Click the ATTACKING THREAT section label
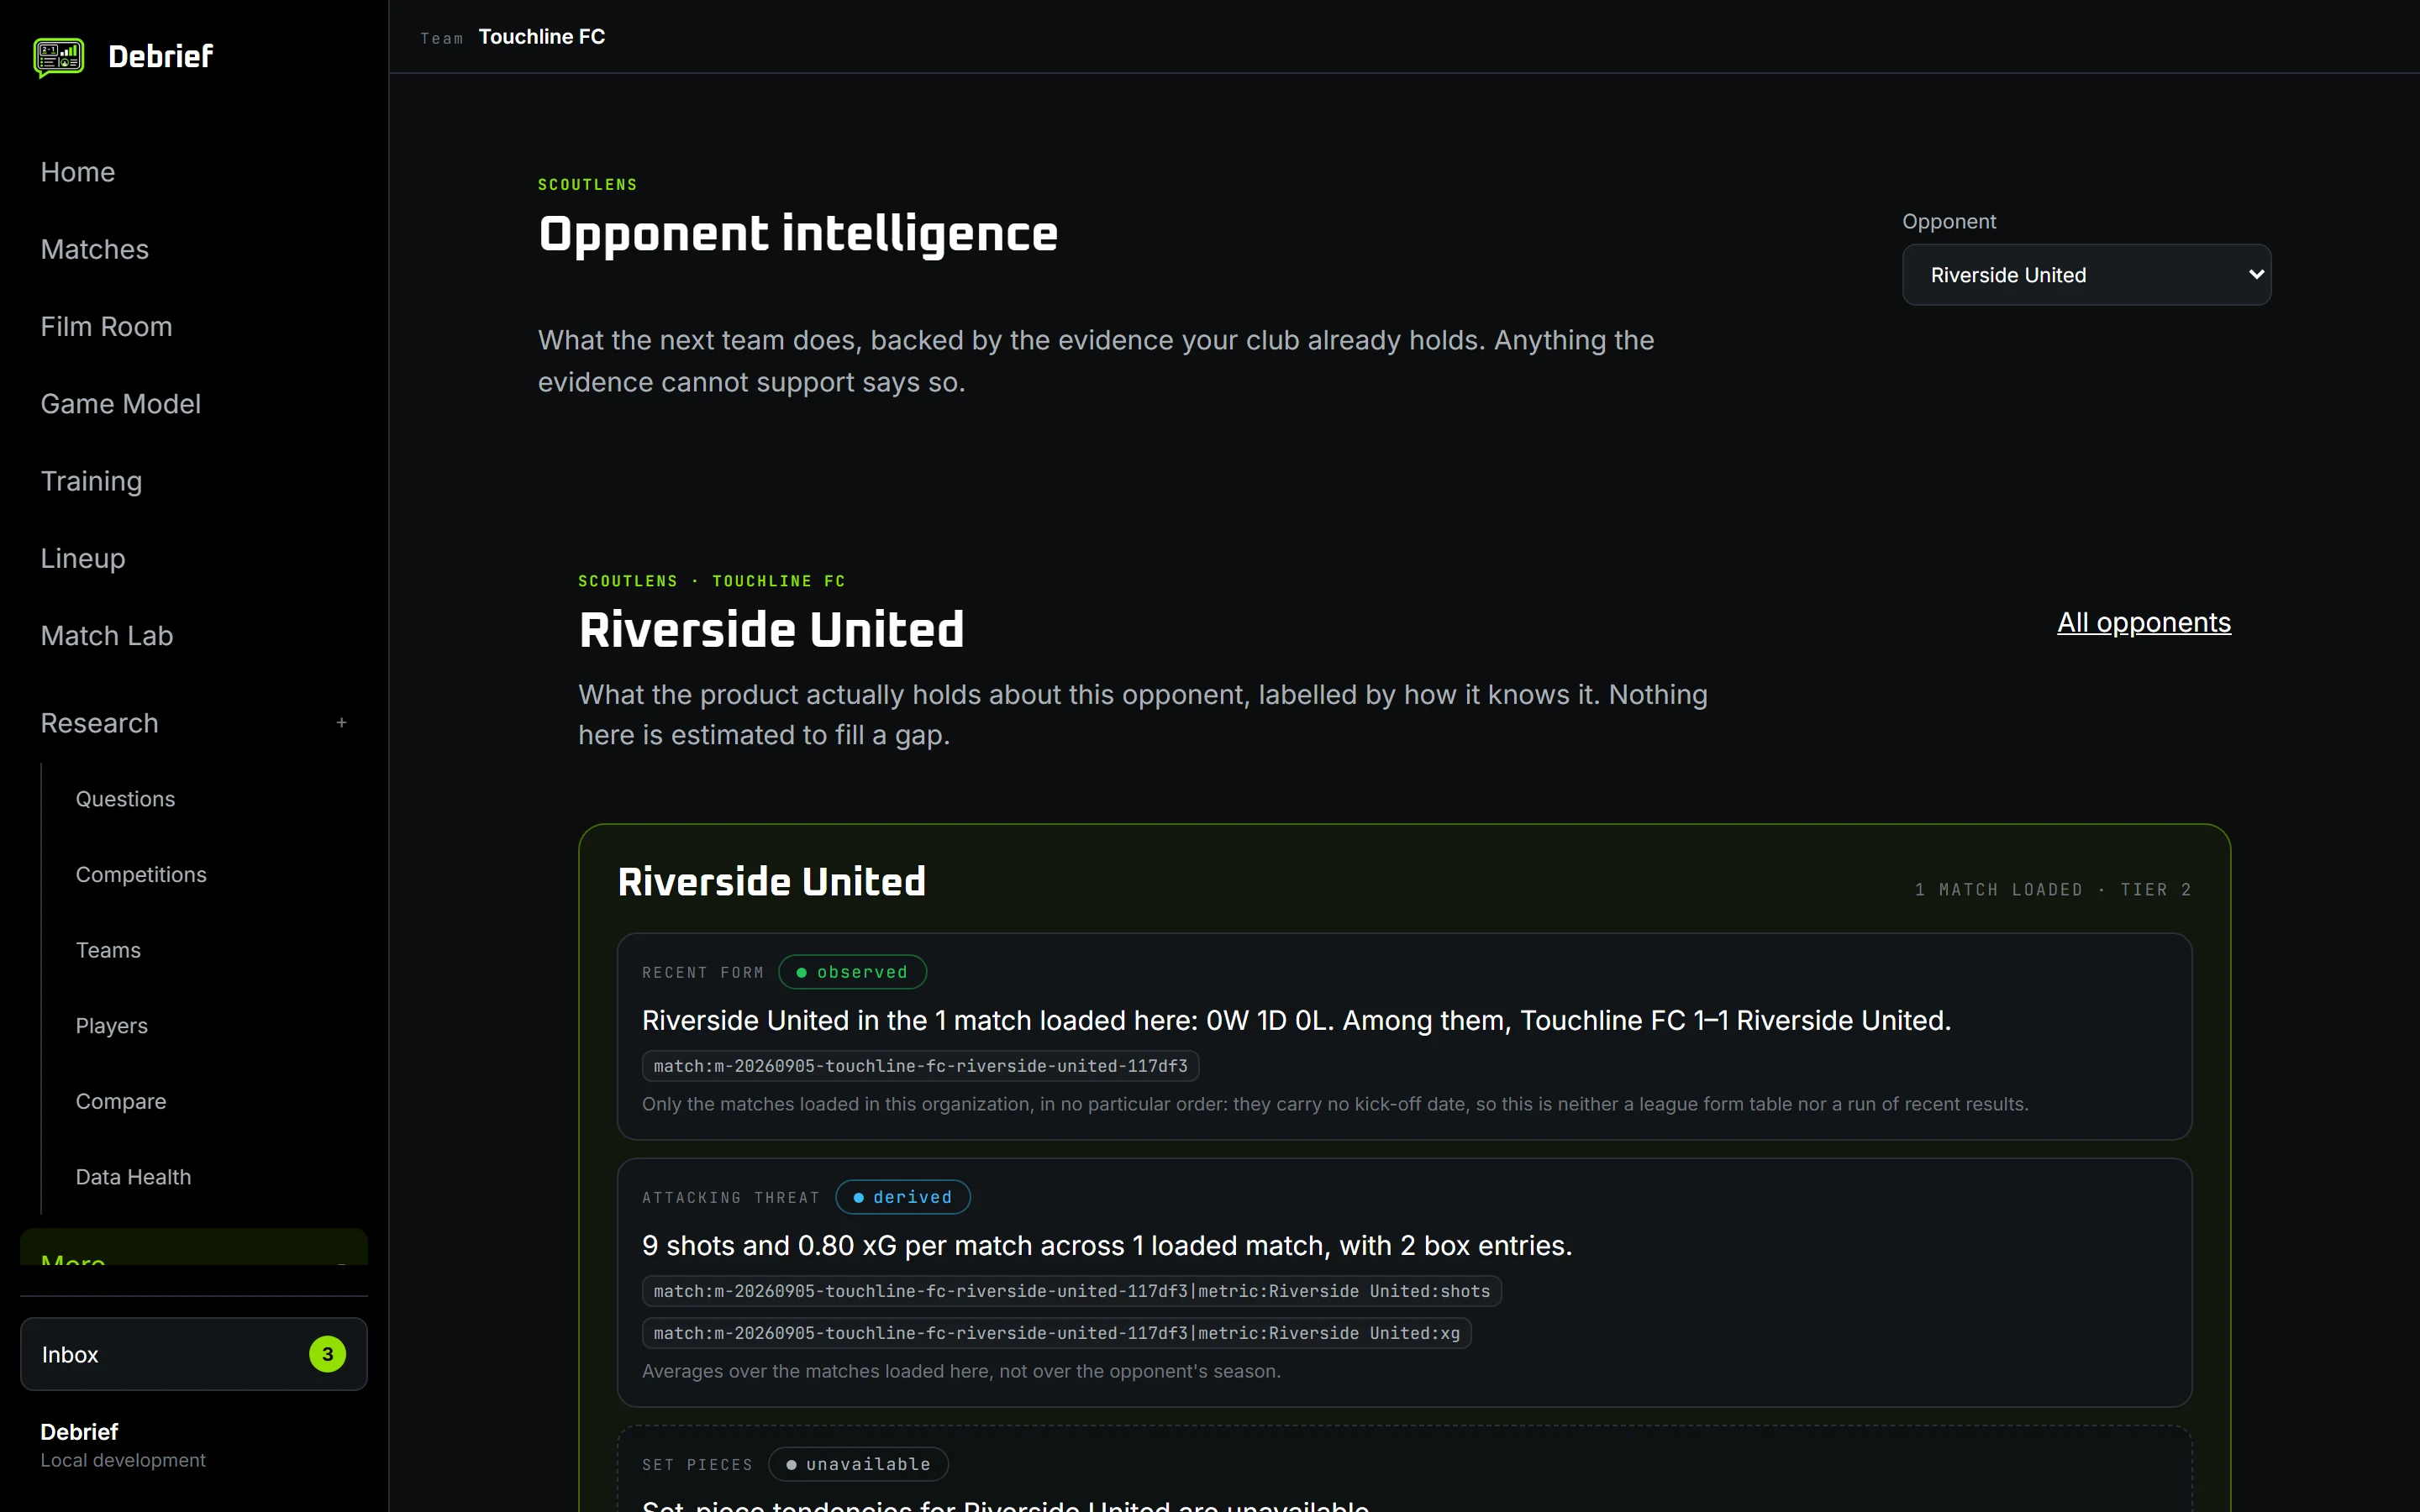Image resolution: width=2420 pixels, height=1512 pixels. 731,1198
